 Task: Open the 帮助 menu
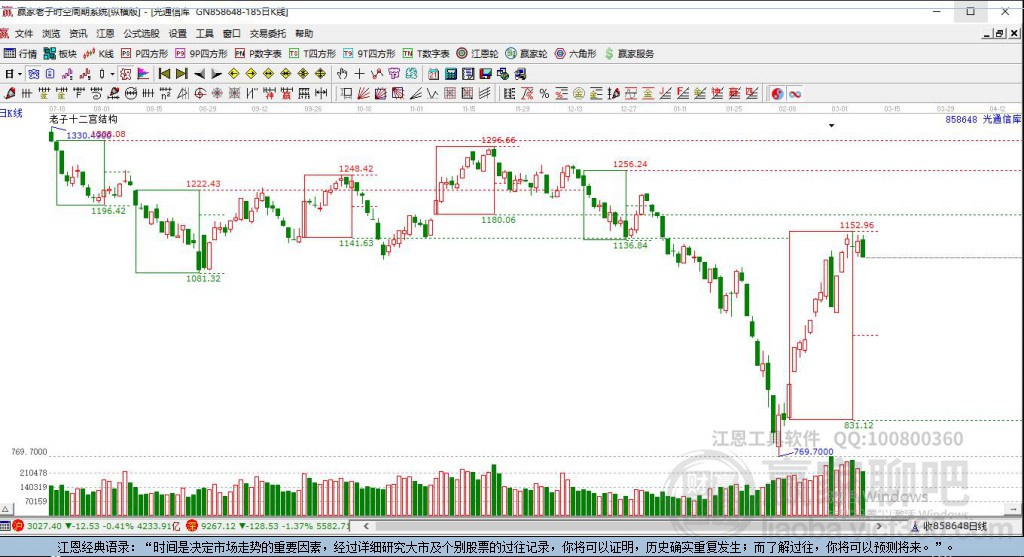(x=304, y=33)
